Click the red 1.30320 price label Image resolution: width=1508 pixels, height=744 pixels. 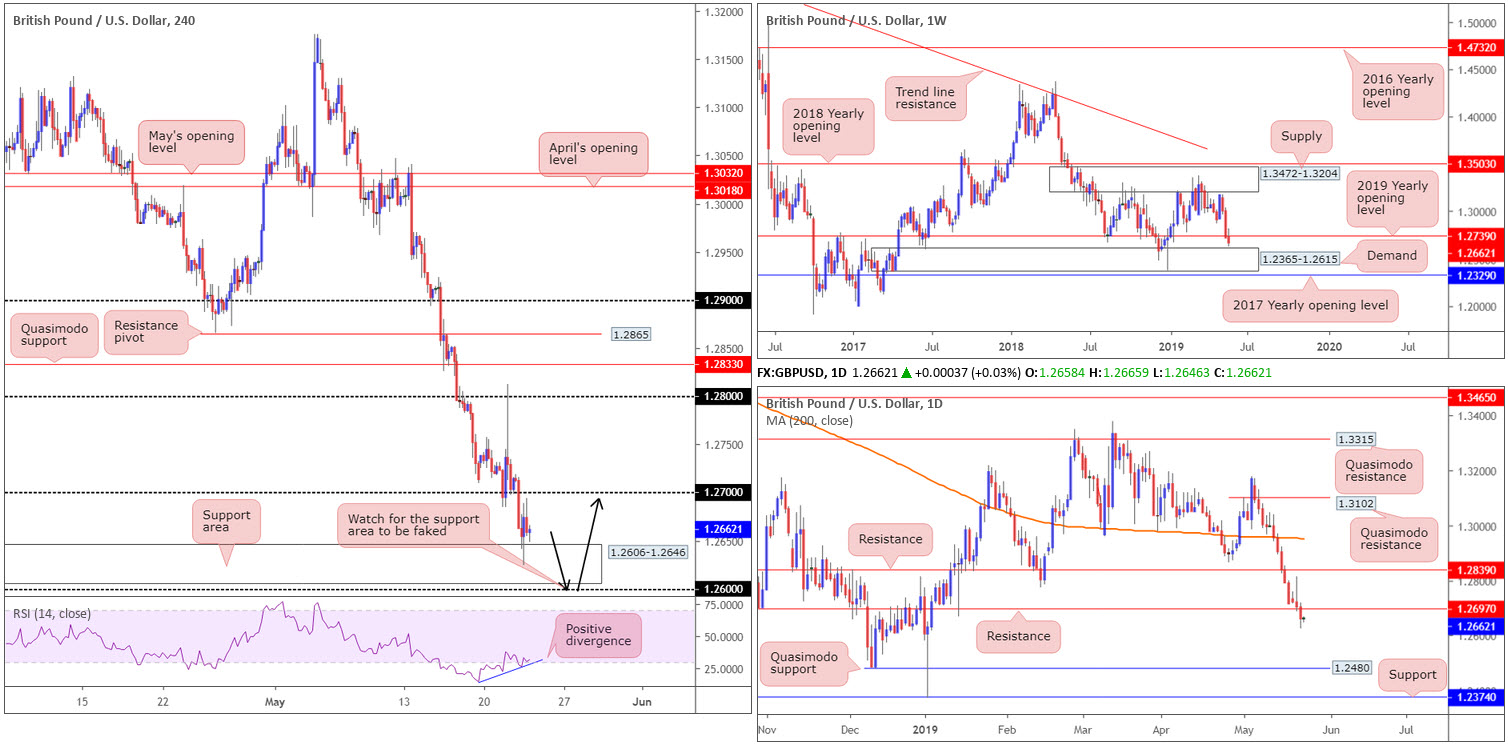724,173
